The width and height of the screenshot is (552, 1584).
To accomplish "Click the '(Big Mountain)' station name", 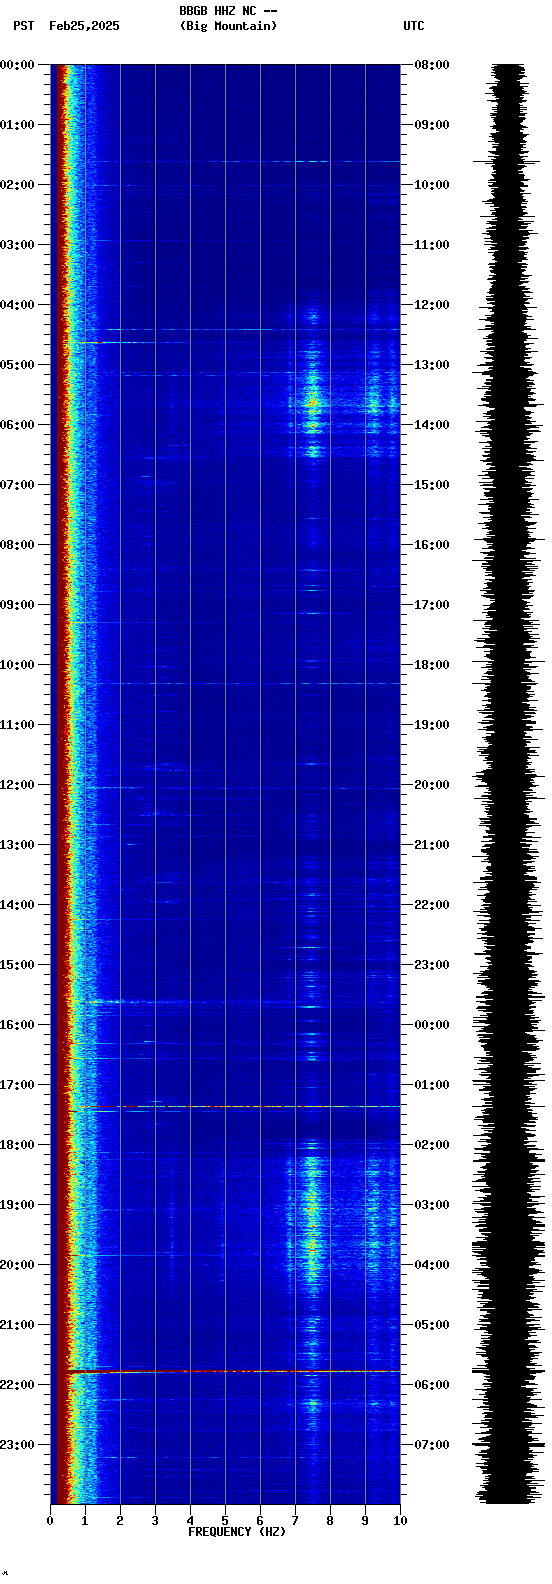I will pos(228,26).
